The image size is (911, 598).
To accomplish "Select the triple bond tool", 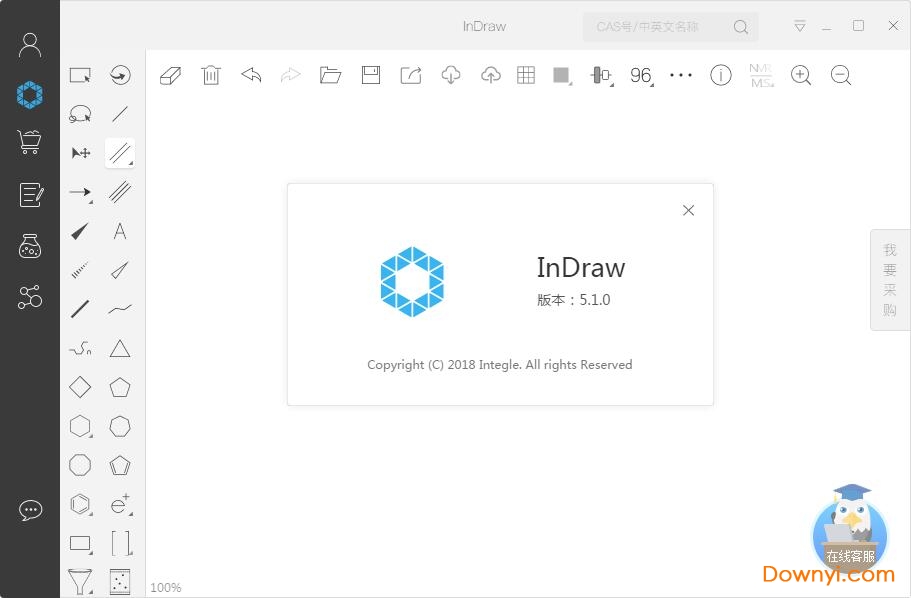I will point(120,192).
